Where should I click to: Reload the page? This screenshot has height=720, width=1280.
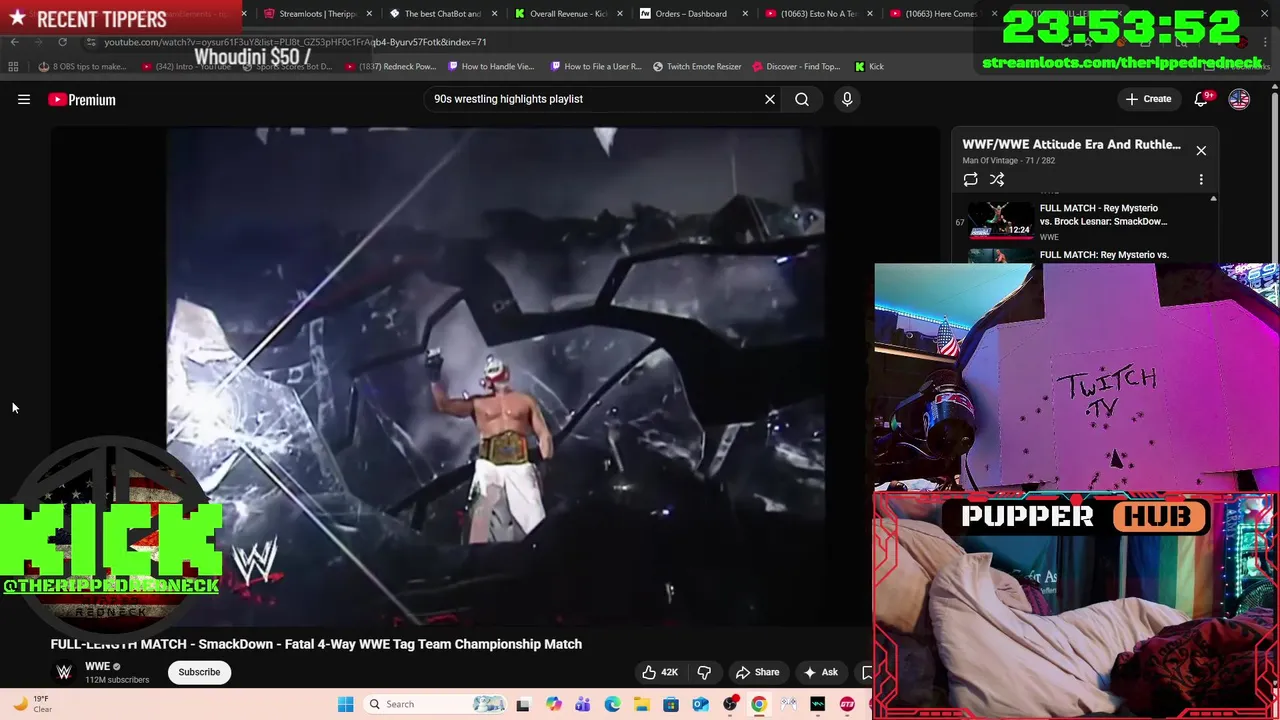point(62,42)
